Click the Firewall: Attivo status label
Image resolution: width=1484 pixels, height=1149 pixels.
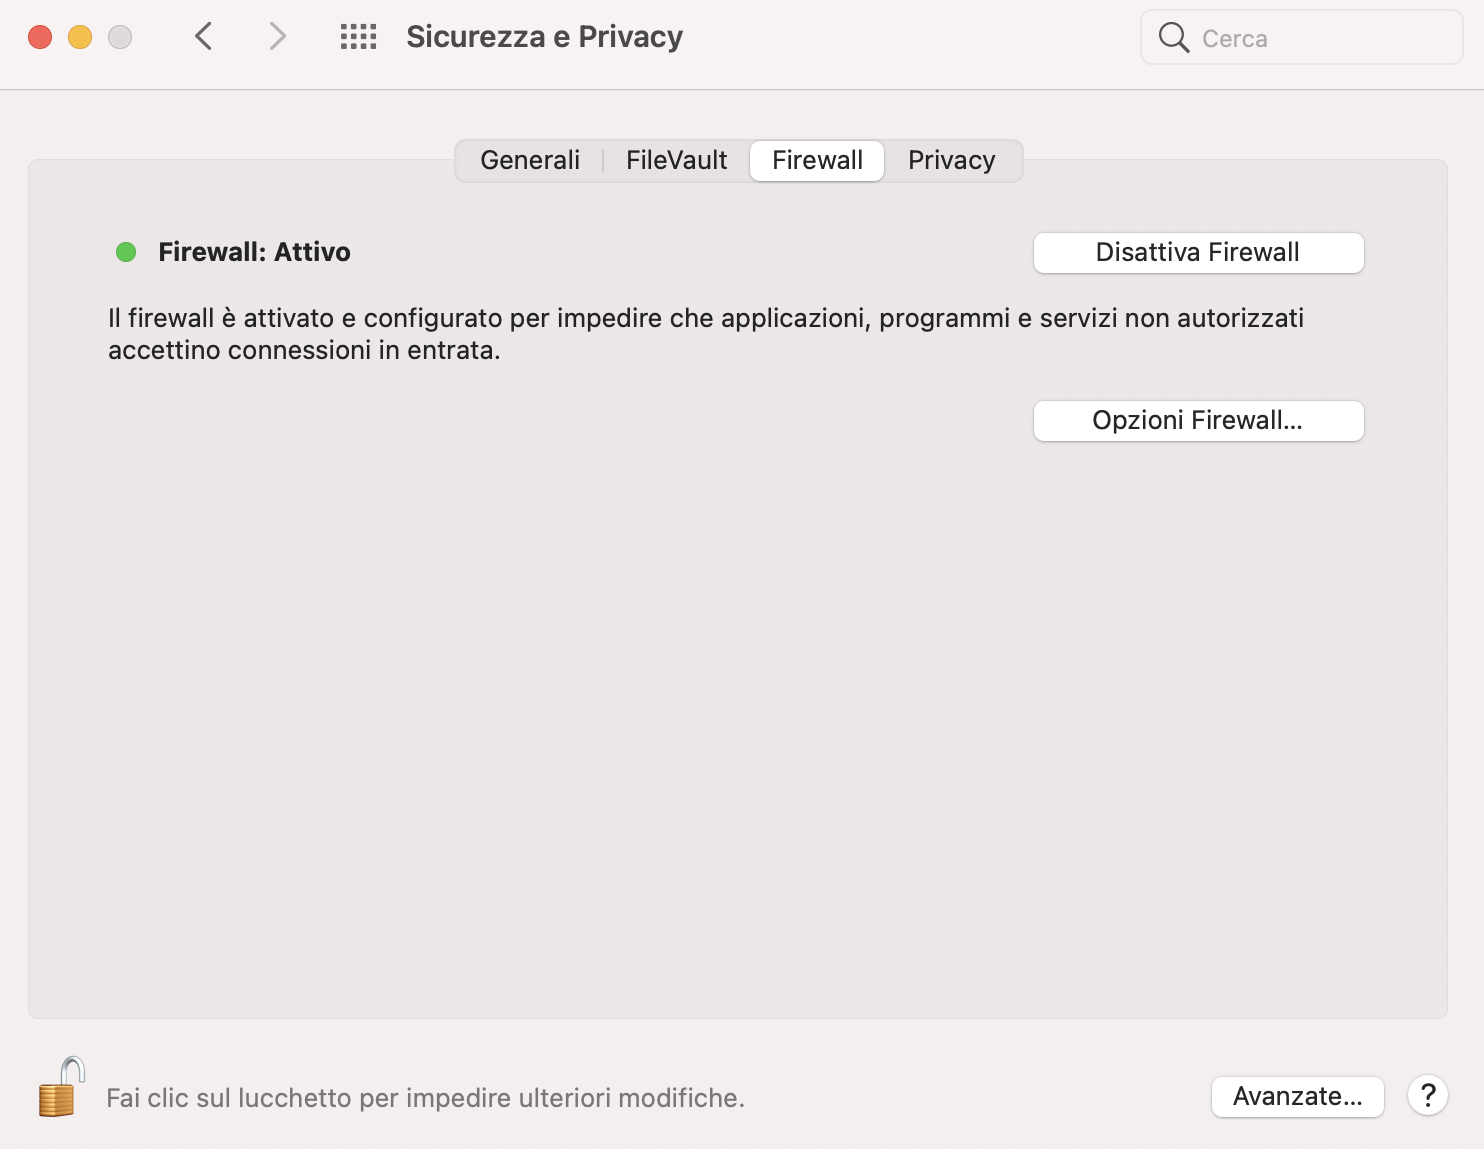pyautogui.click(x=254, y=252)
